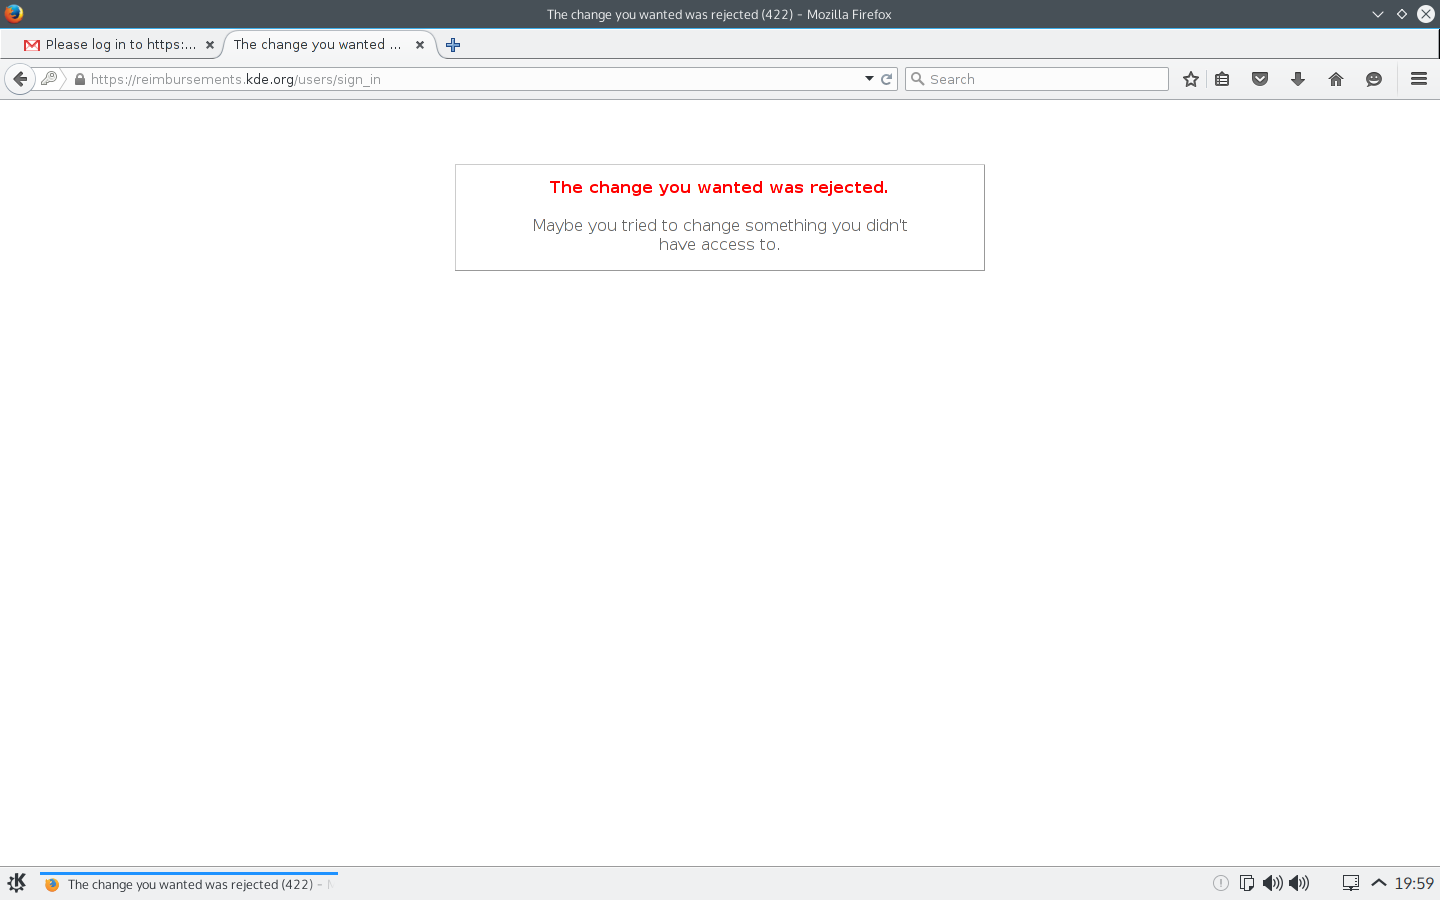This screenshot has width=1440, height=900.
Task: Bookmark this page with the star icon
Action: 1190,79
